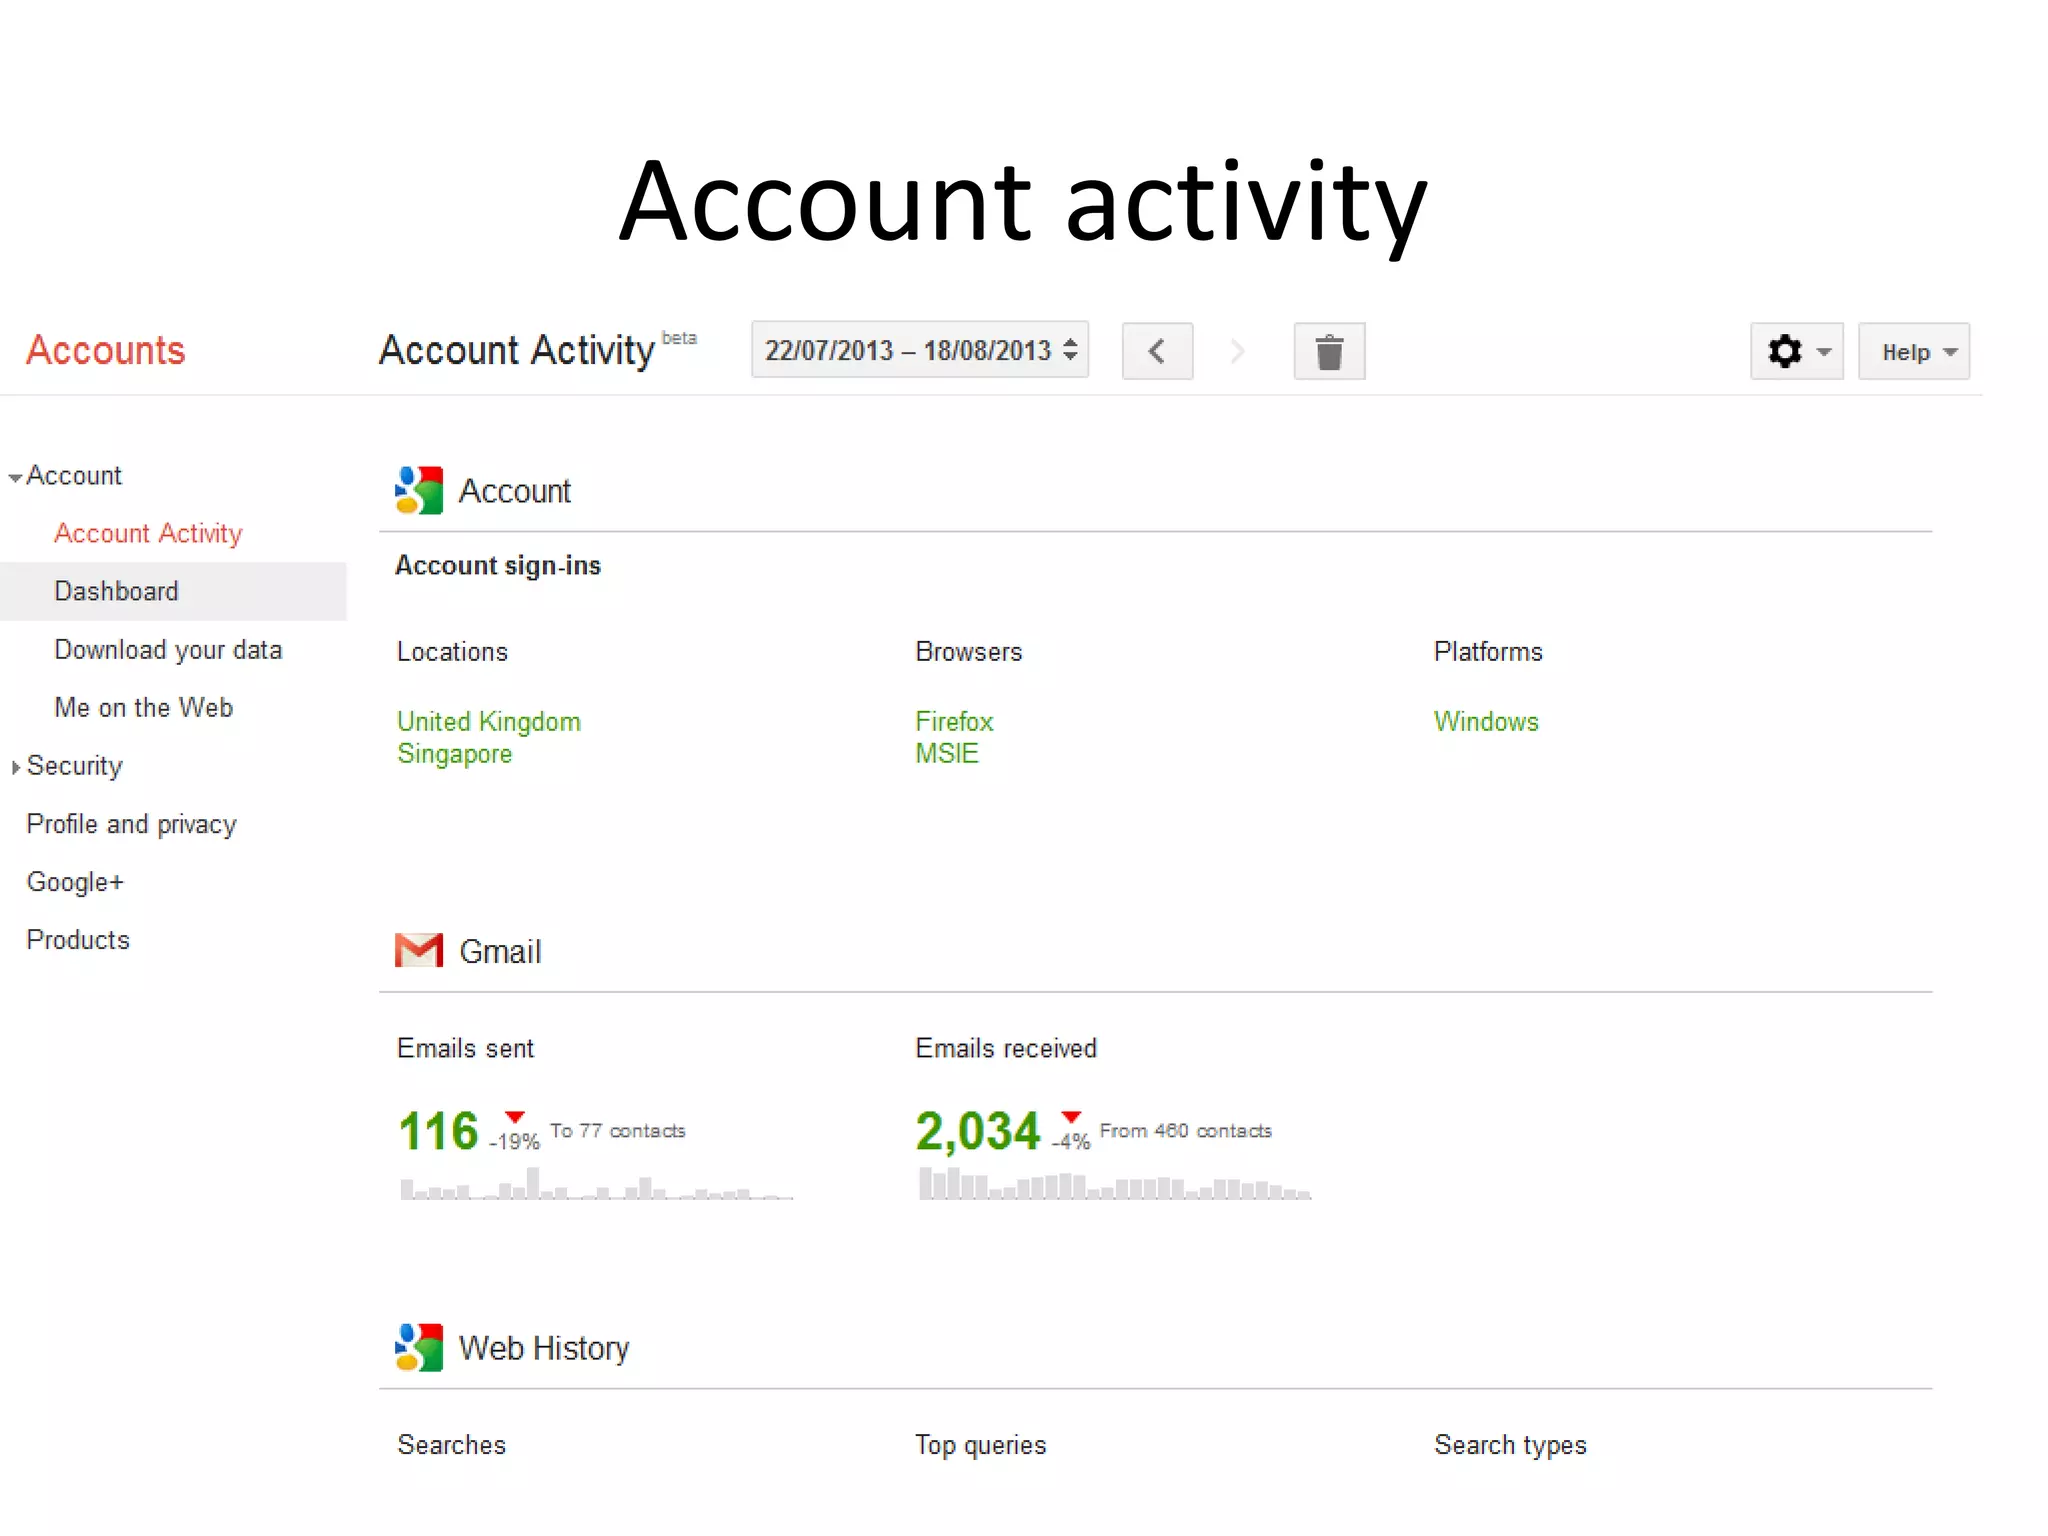2048x1536 pixels.
Task: Click the Search types label
Action: (x=1511, y=1445)
